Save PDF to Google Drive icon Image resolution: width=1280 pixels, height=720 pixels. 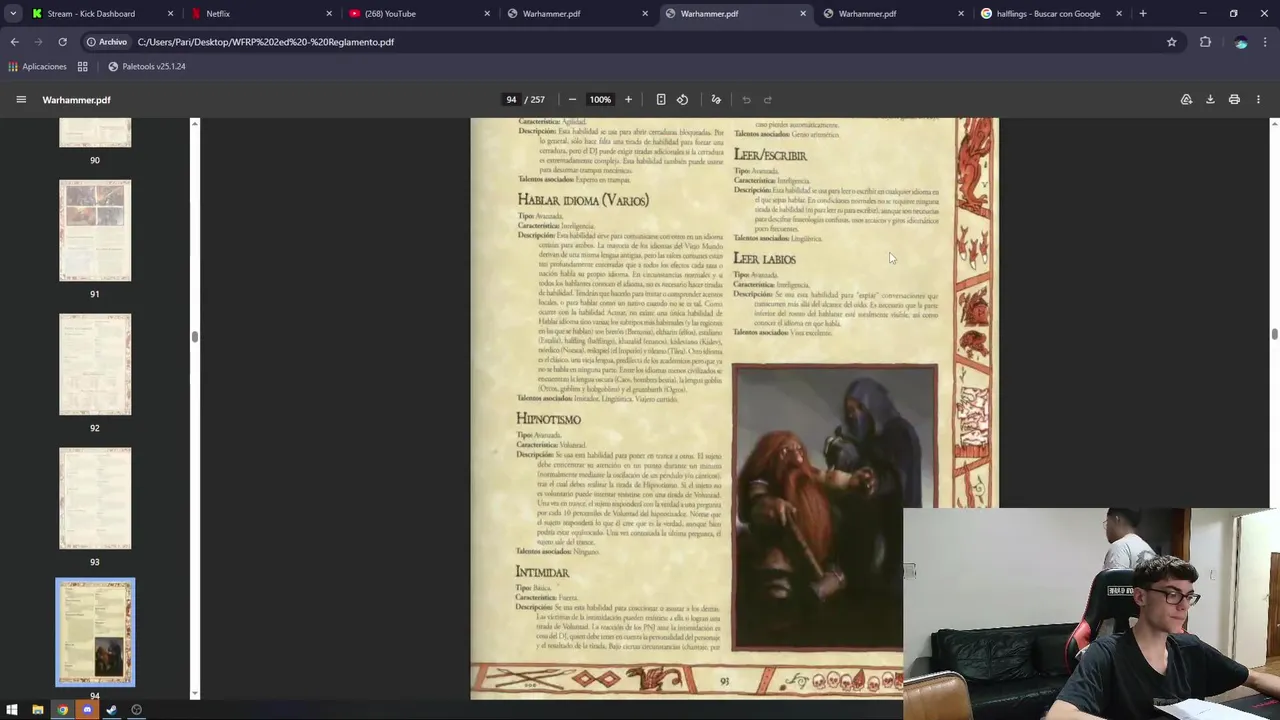click(1186, 99)
